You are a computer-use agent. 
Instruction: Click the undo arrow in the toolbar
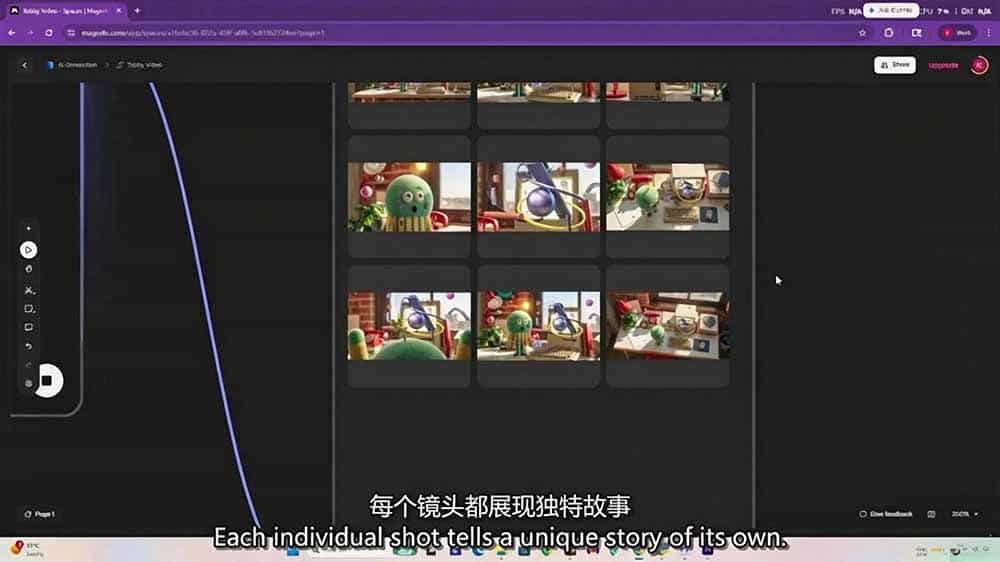click(x=29, y=346)
